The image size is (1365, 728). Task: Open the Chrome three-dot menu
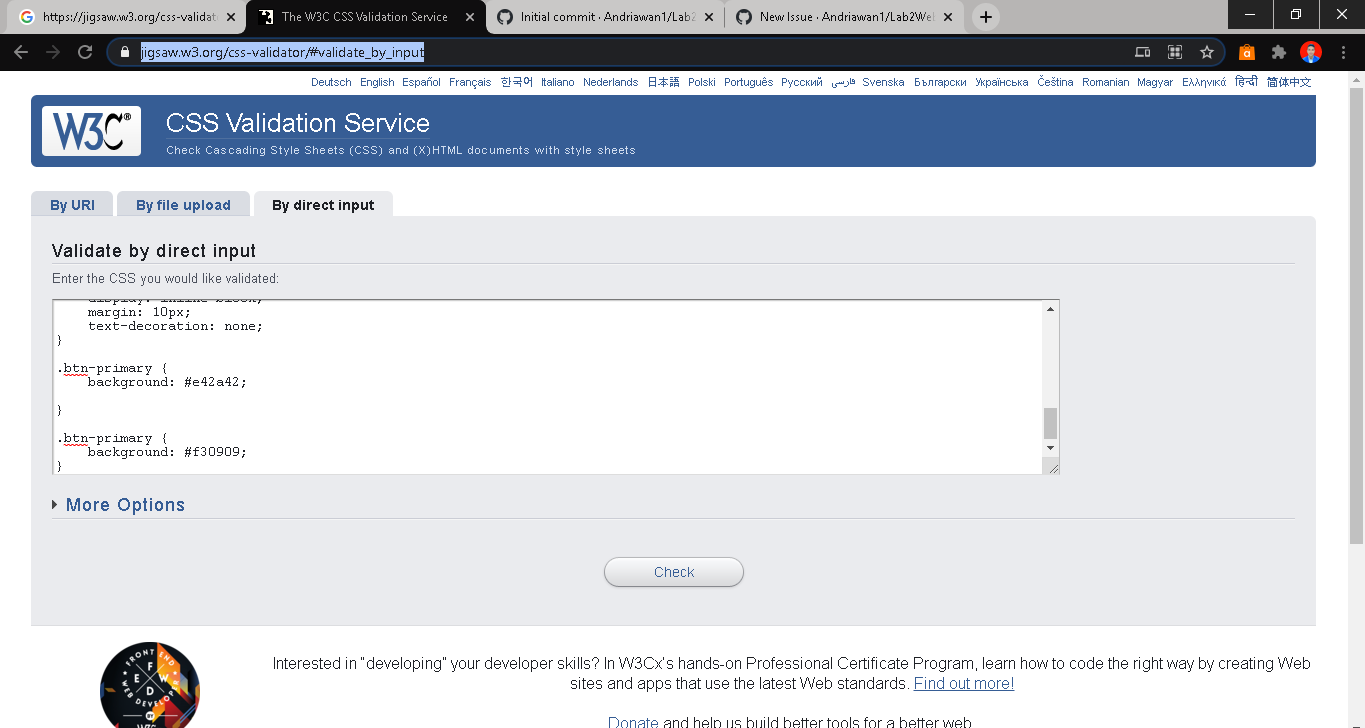coord(1344,52)
